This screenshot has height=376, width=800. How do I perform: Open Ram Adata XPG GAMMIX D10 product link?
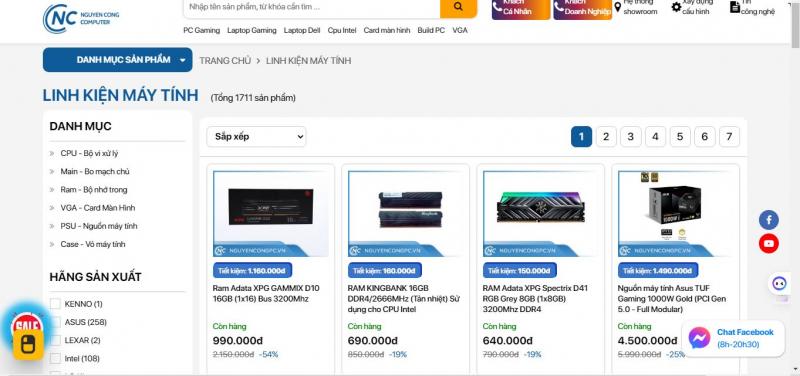click(x=266, y=293)
